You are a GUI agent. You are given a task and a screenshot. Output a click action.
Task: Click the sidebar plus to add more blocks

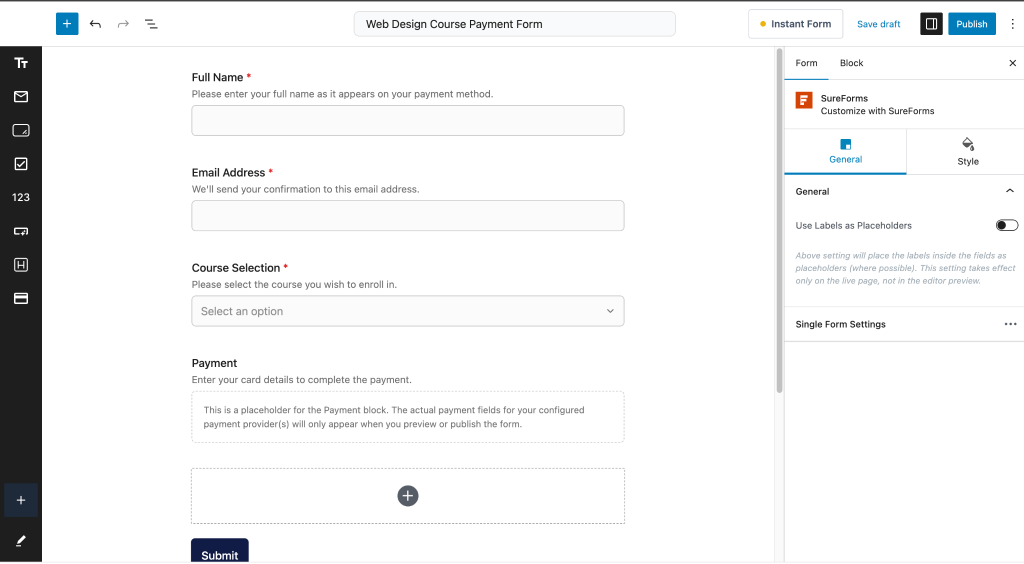[21, 500]
